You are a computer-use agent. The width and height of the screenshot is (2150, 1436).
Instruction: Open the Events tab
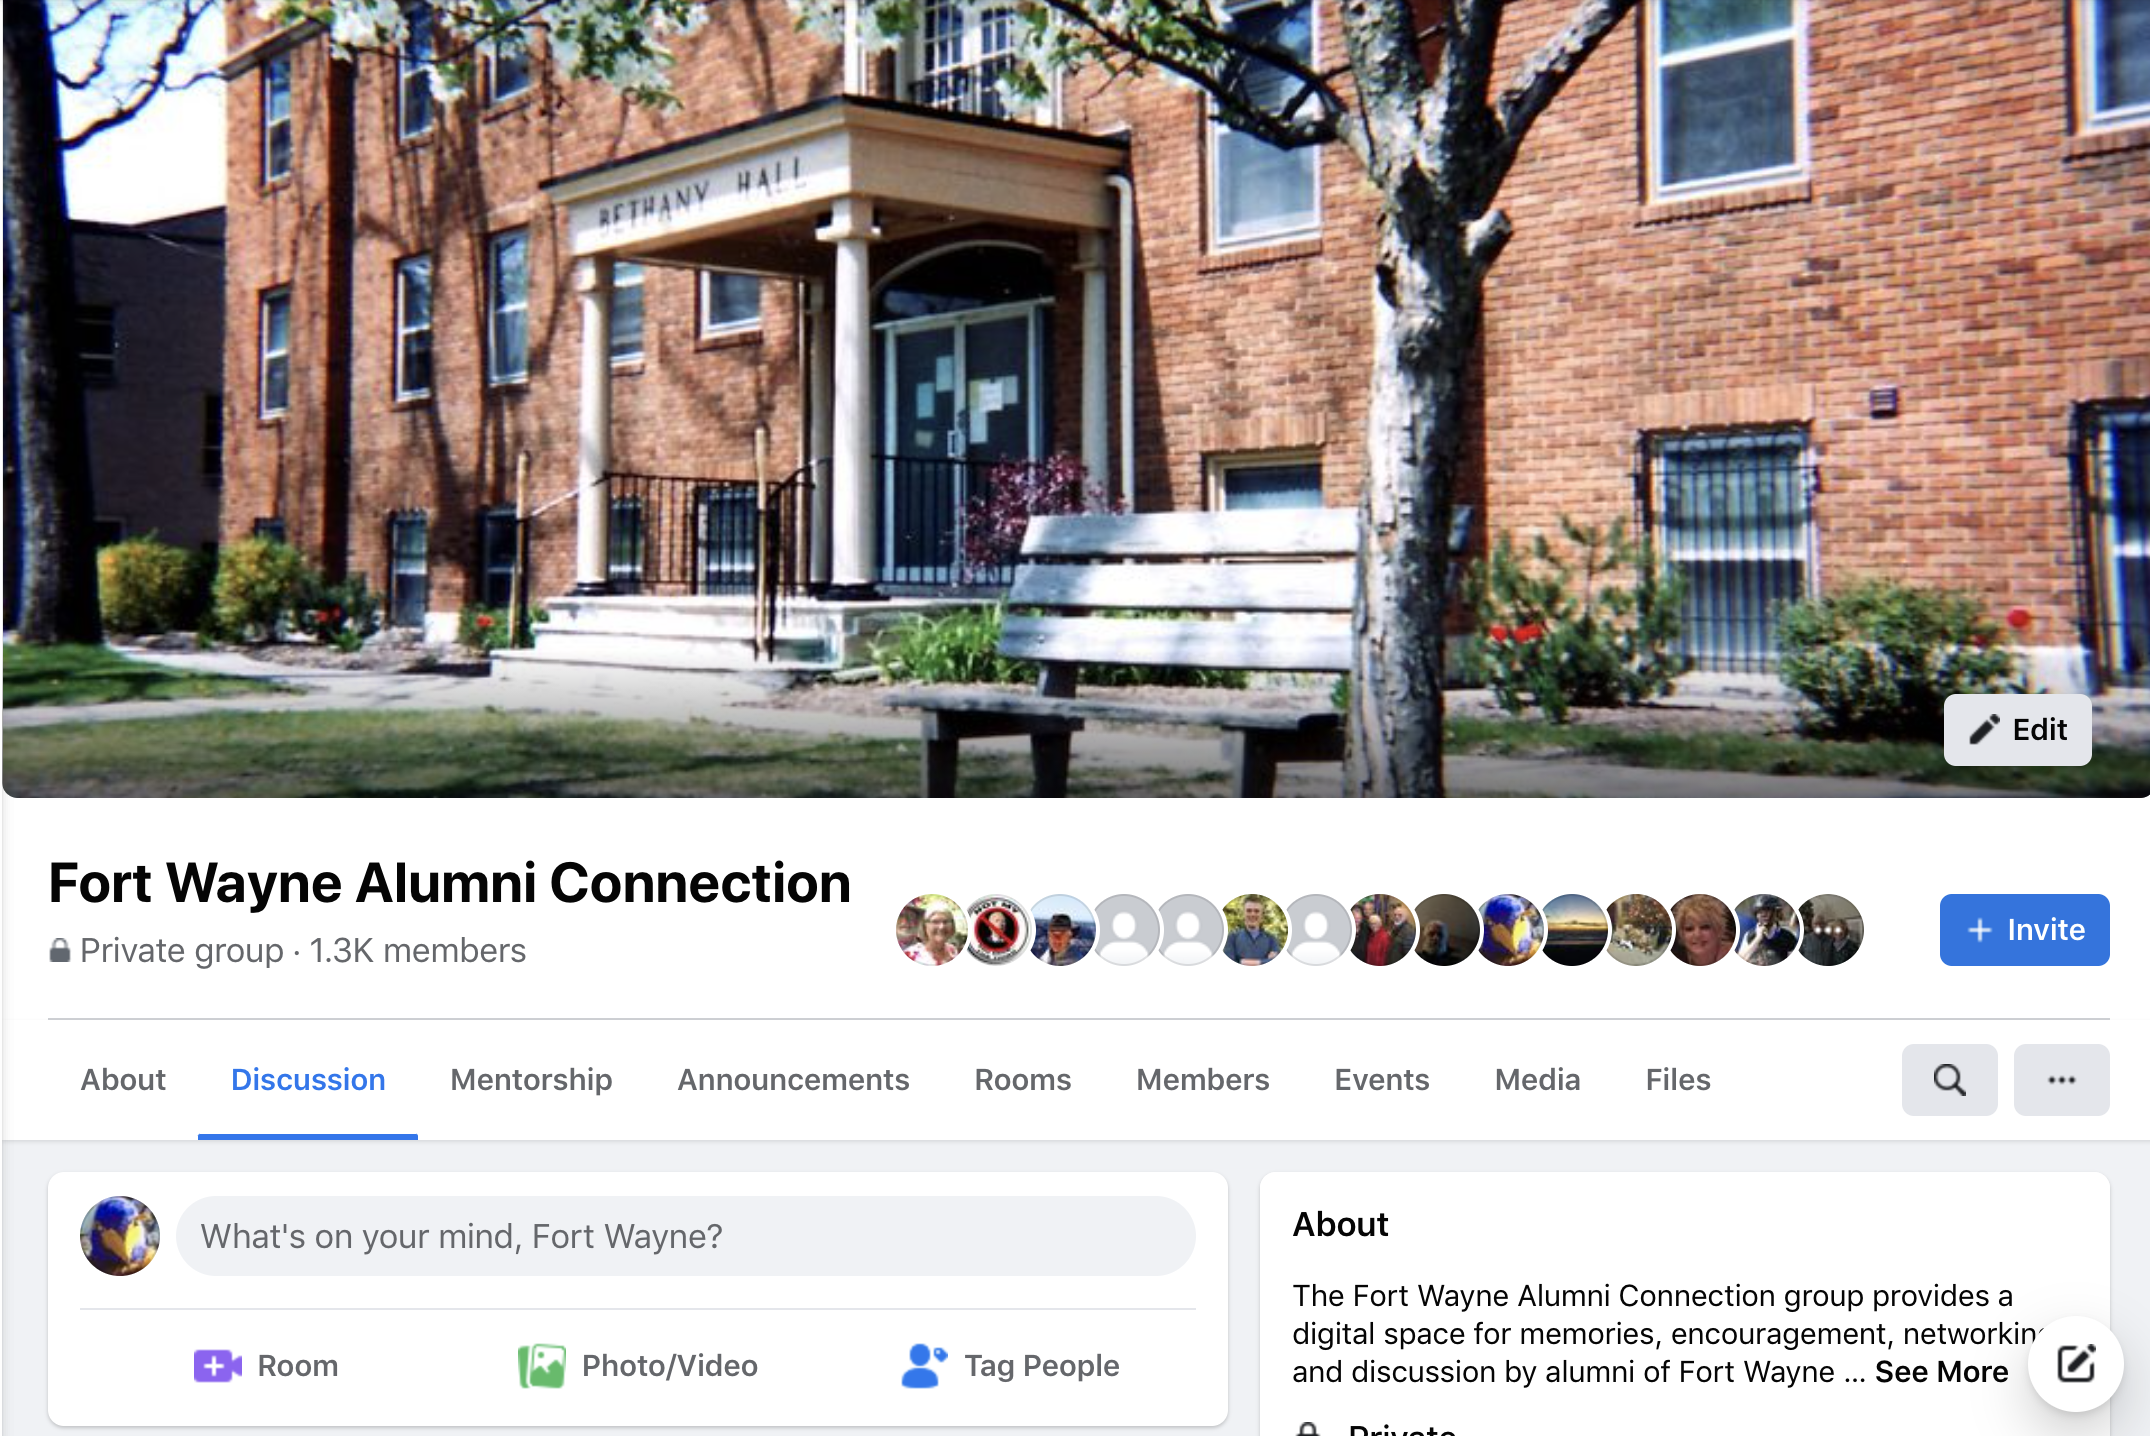click(x=1381, y=1080)
